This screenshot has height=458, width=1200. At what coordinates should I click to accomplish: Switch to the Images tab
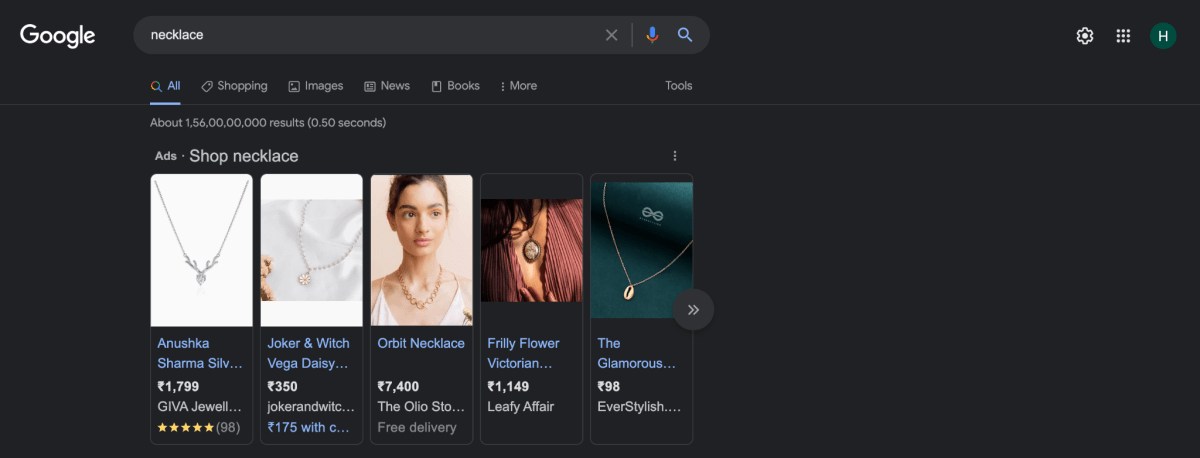coord(316,86)
